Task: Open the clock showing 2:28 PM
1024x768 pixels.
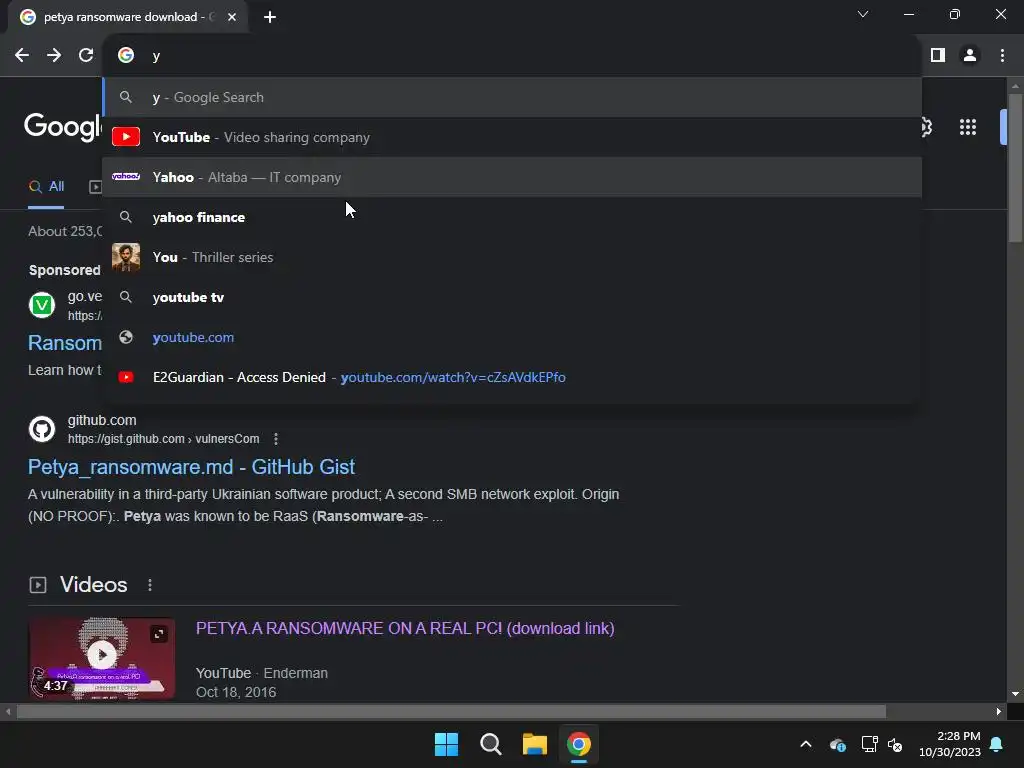Action: (950, 744)
